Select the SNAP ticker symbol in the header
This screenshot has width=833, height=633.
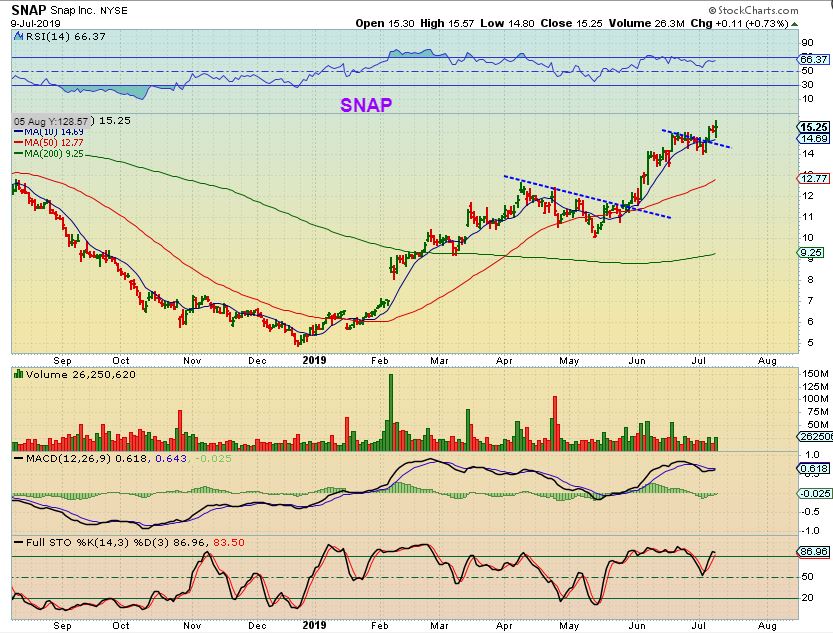tap(29, 10)
